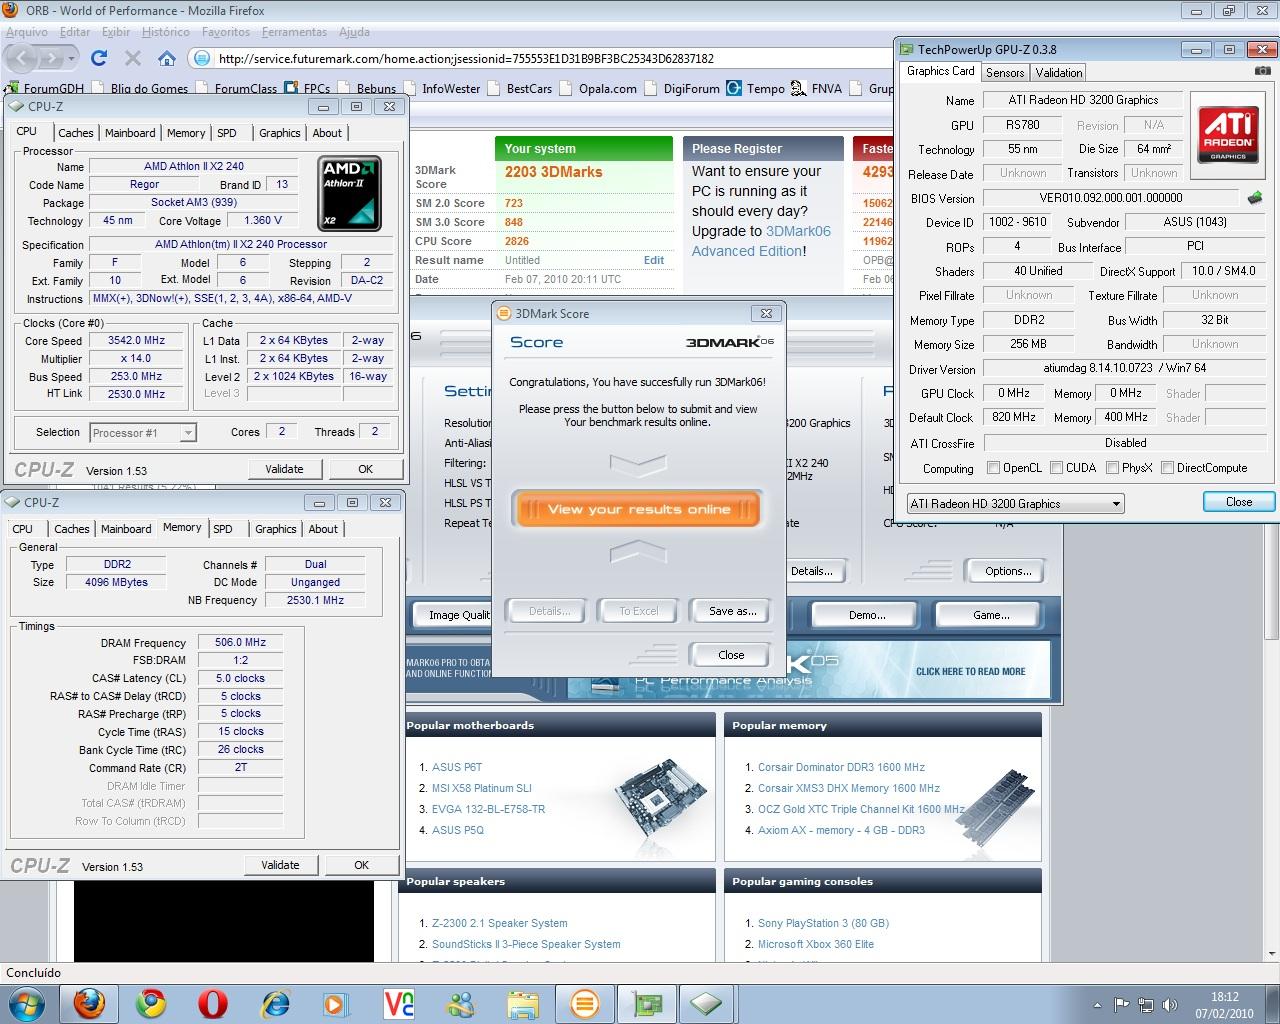The width and height of the screenshot is (1280, 1024).
Task: Click Click here to read more banner
Action: point(970,671)
